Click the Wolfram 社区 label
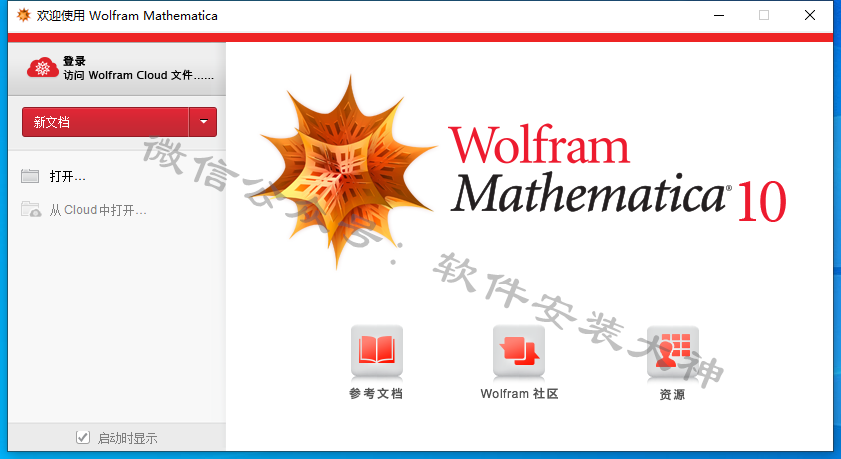The image size is (841, 459). click(519, 394)
